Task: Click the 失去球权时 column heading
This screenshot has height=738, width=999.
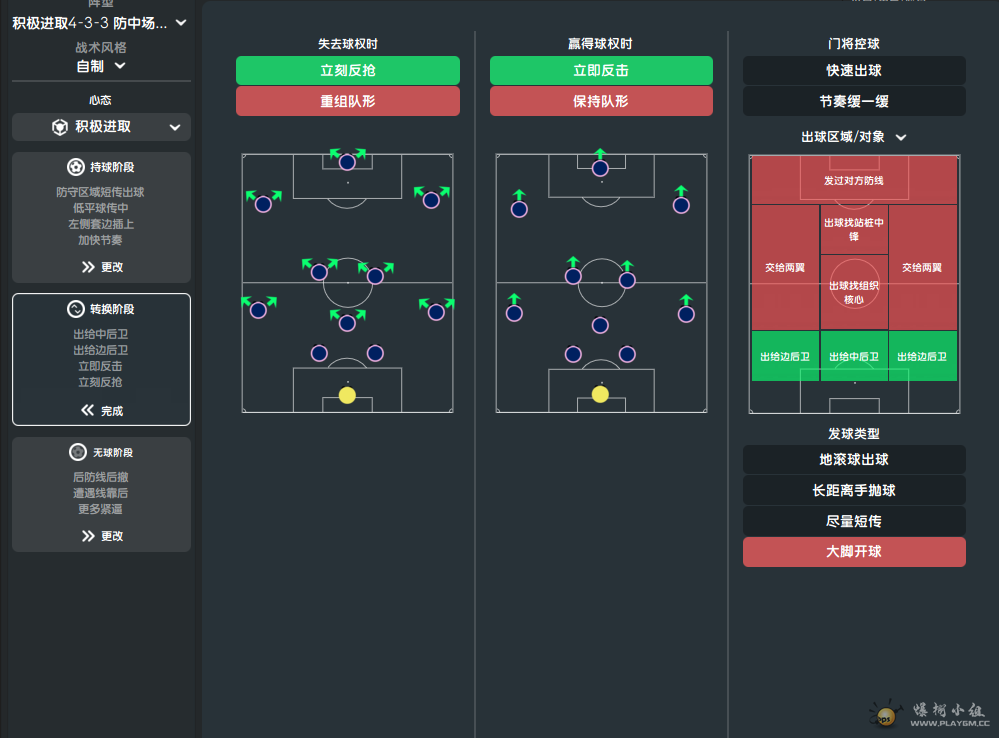Action: 348,44
